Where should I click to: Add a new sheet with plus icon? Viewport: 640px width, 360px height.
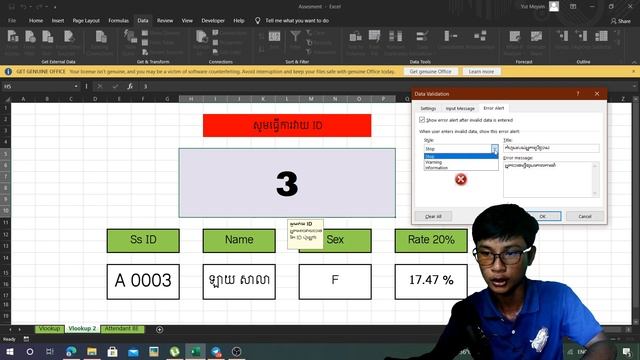[x=160, y=329]
